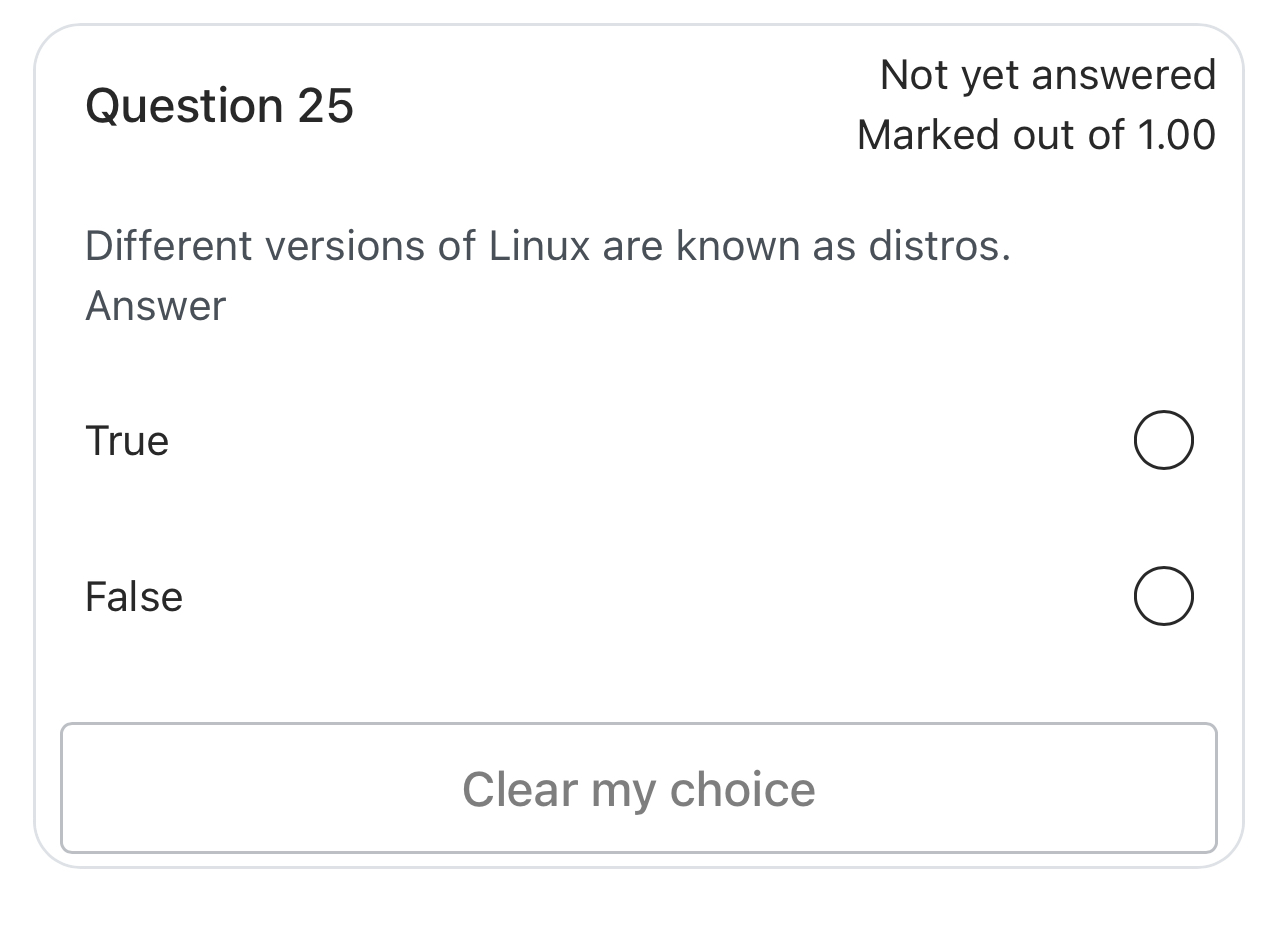Click the Answer label below the question

pos(155,305)
